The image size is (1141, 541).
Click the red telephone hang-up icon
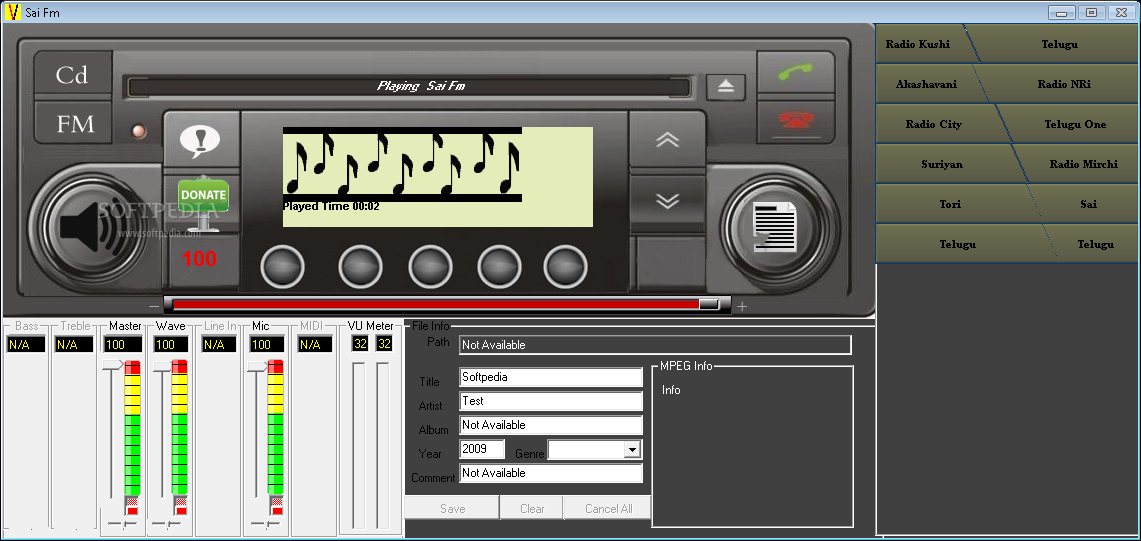point(795,122)
